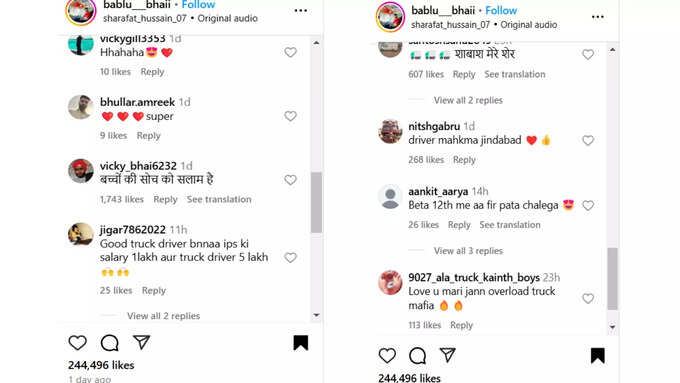Like nitshgabru's comment heart
This screenshot has width=680, height=383.
[588, 140]
